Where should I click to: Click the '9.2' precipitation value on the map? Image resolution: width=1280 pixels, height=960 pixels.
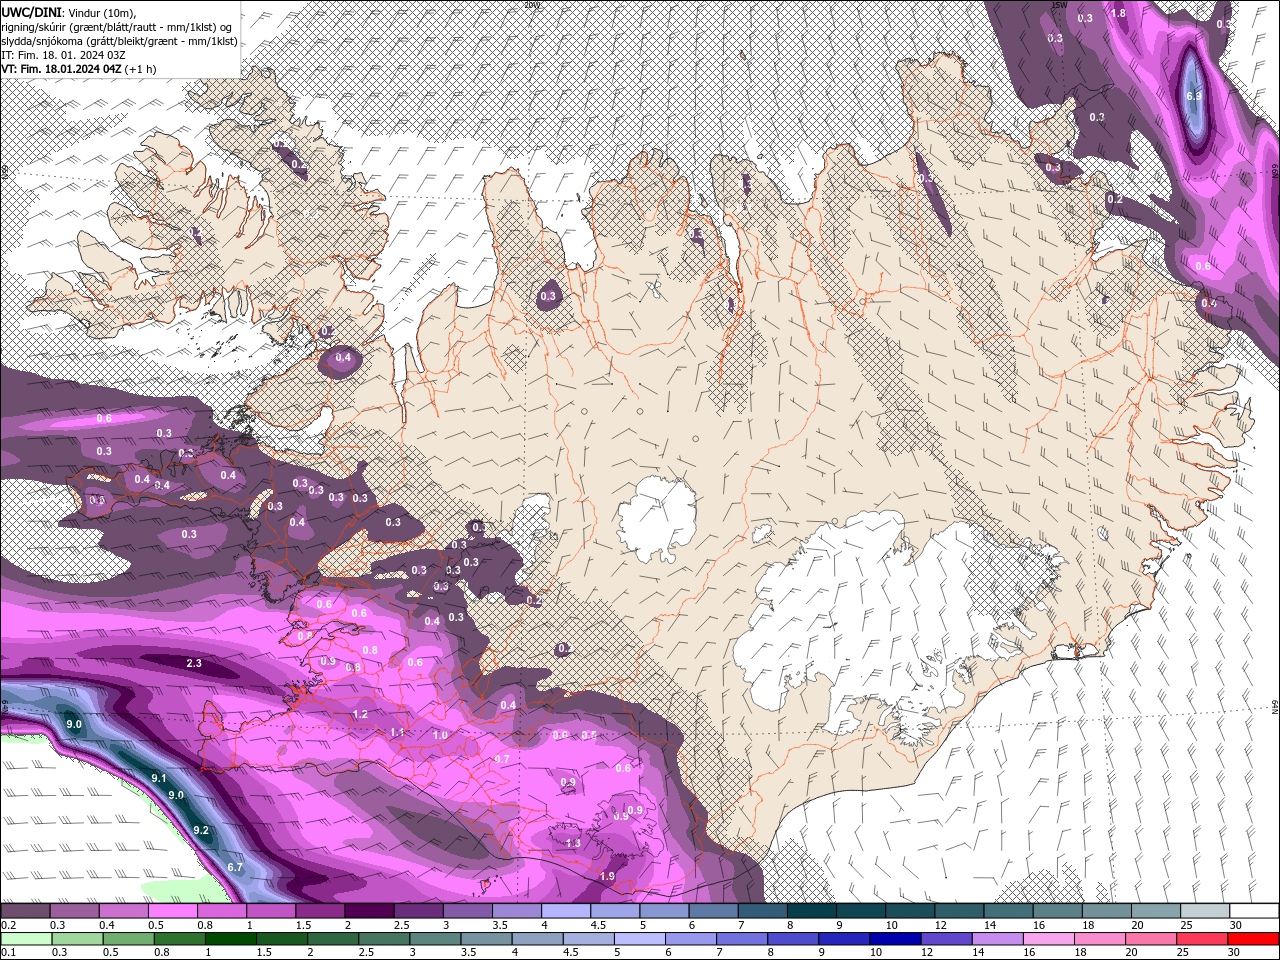point(201,830)
